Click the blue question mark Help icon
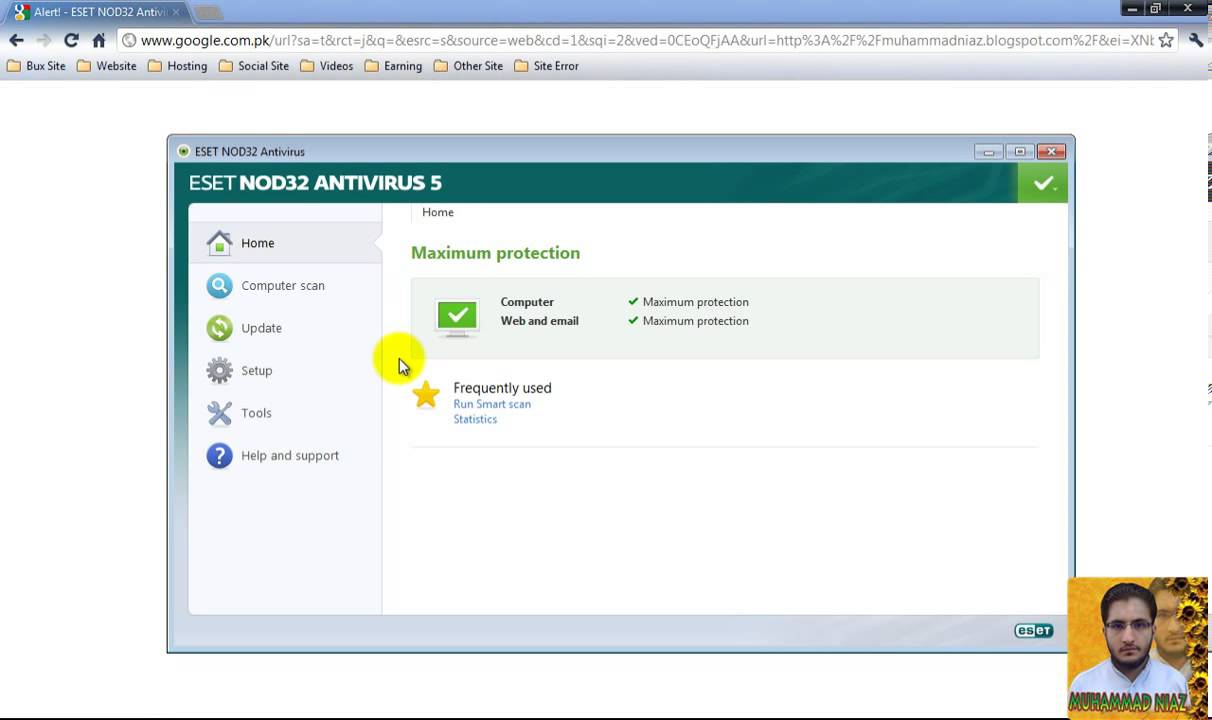The height and width of the screenshot is (720, 1212). [219, 456]
